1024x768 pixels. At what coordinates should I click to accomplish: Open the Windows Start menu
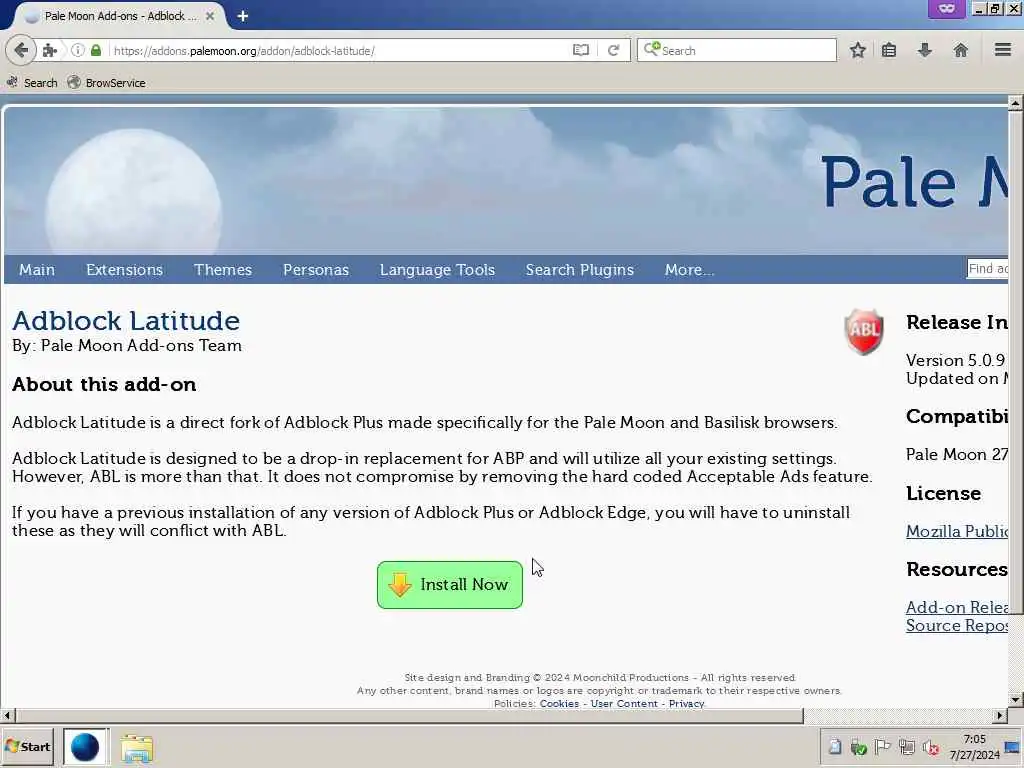click(x=27, y=747)
